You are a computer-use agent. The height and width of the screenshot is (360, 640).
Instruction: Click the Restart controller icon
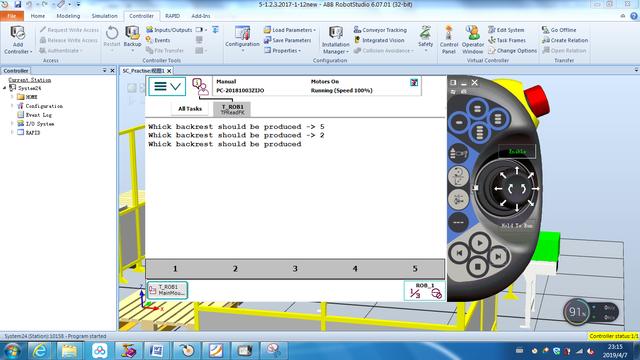click(x=112, y=36)
